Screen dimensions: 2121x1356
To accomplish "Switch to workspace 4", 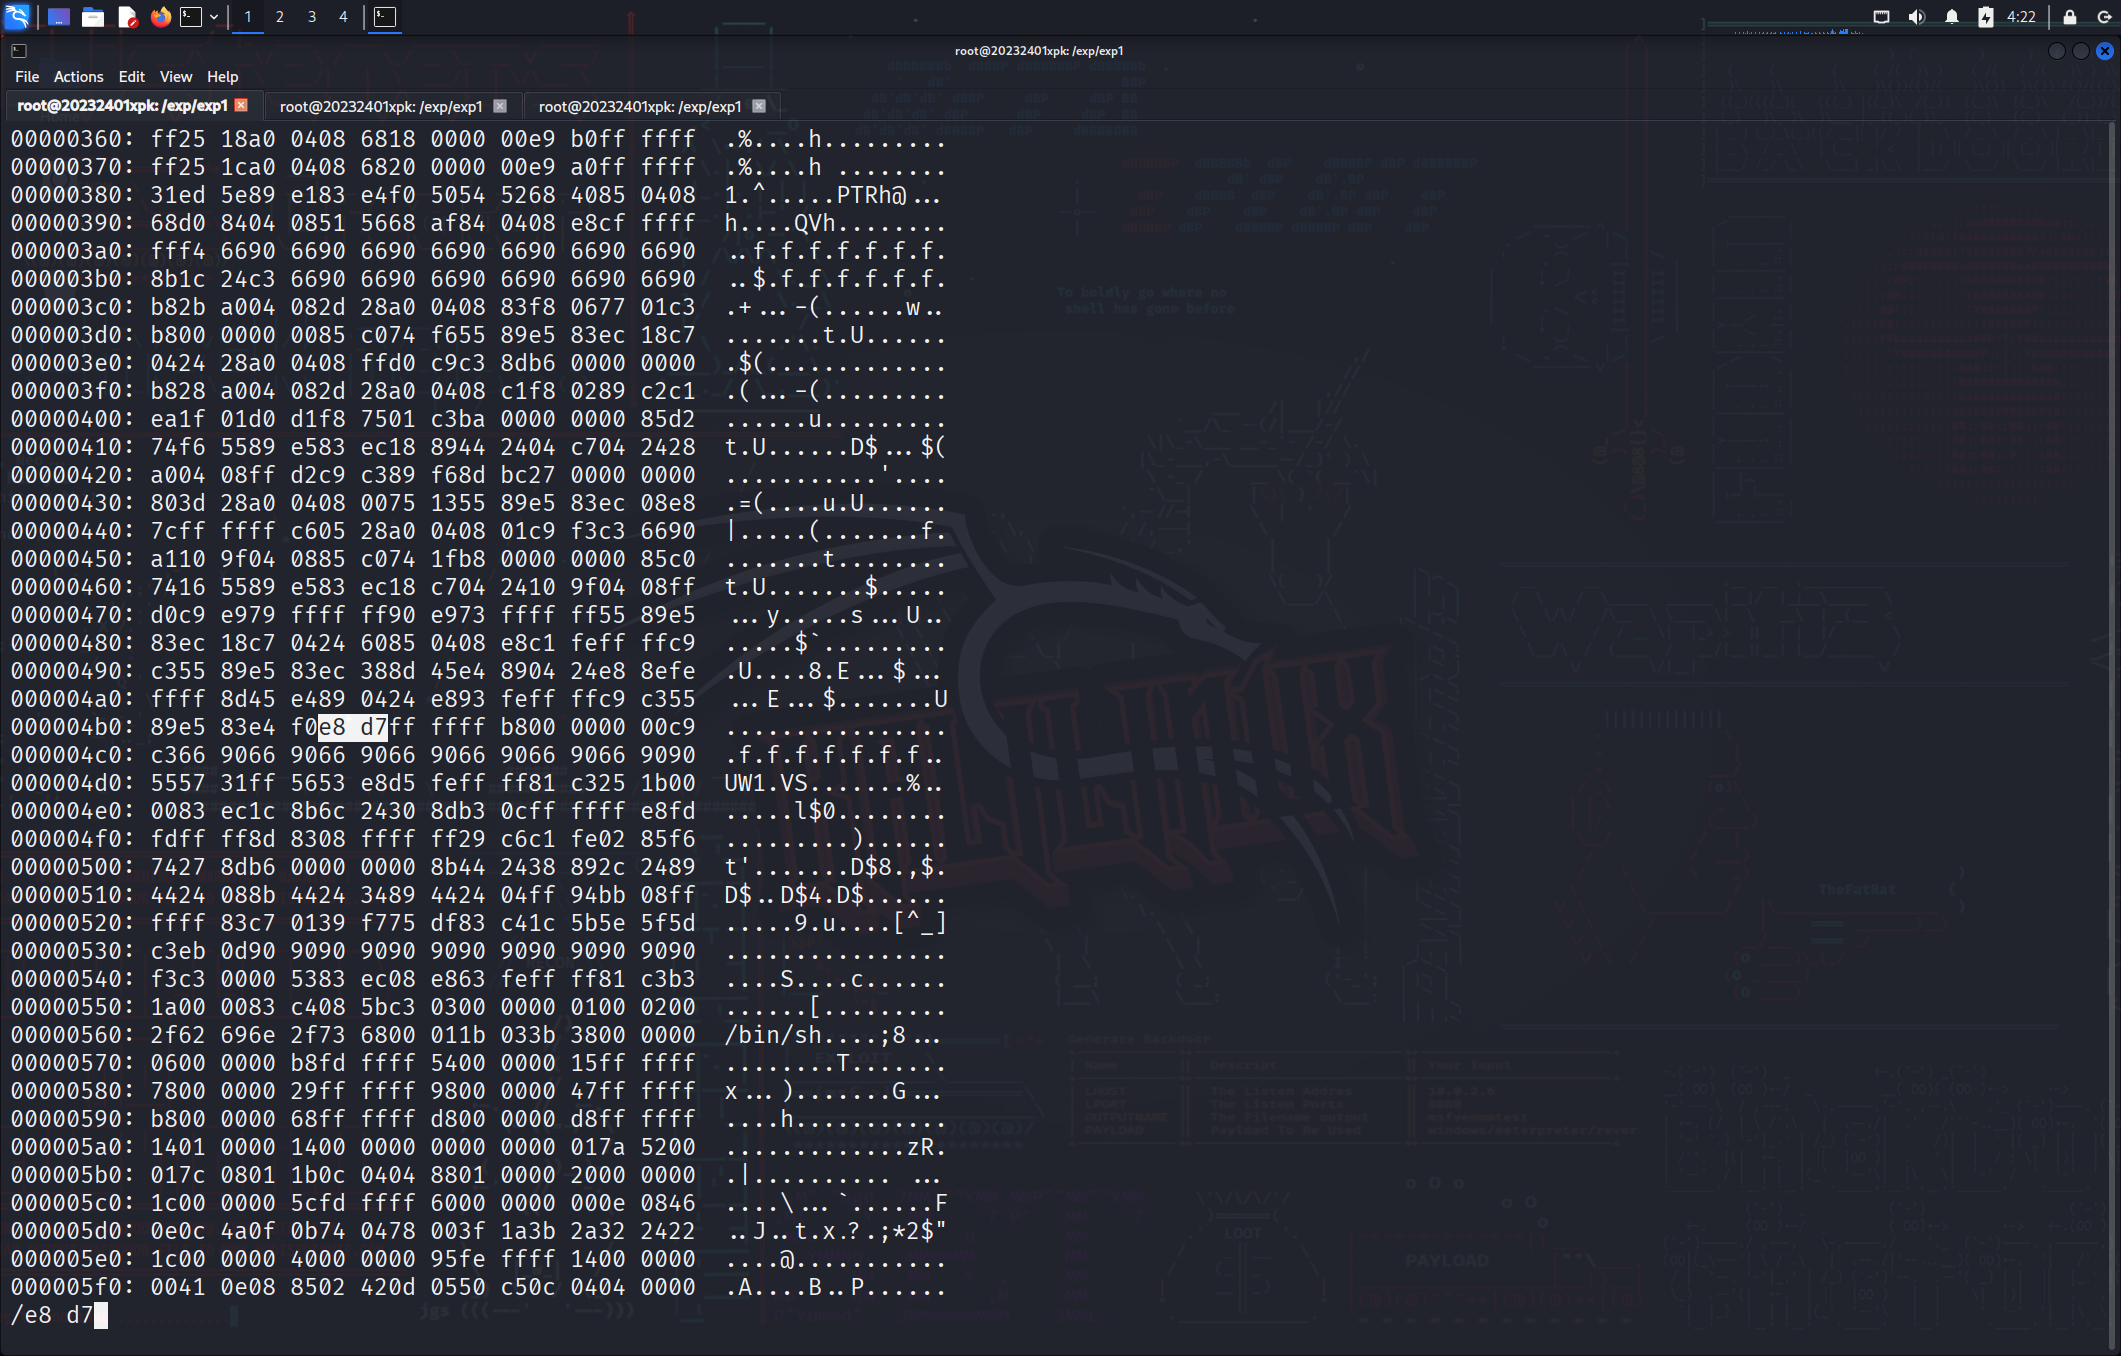I will pyautogui.click(x=343, y=17).
